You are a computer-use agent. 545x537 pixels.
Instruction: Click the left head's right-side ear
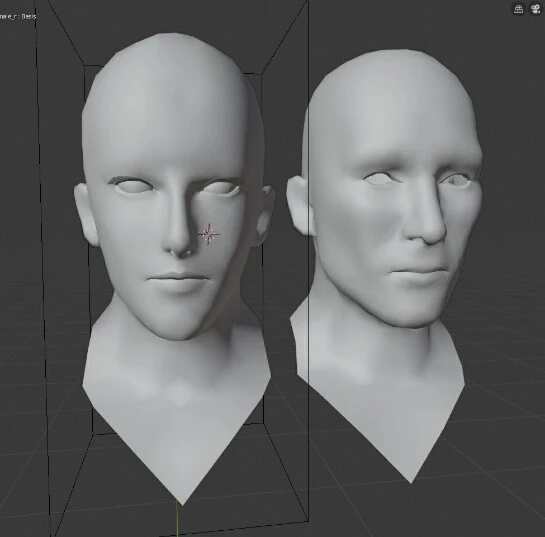pos(265,214)
